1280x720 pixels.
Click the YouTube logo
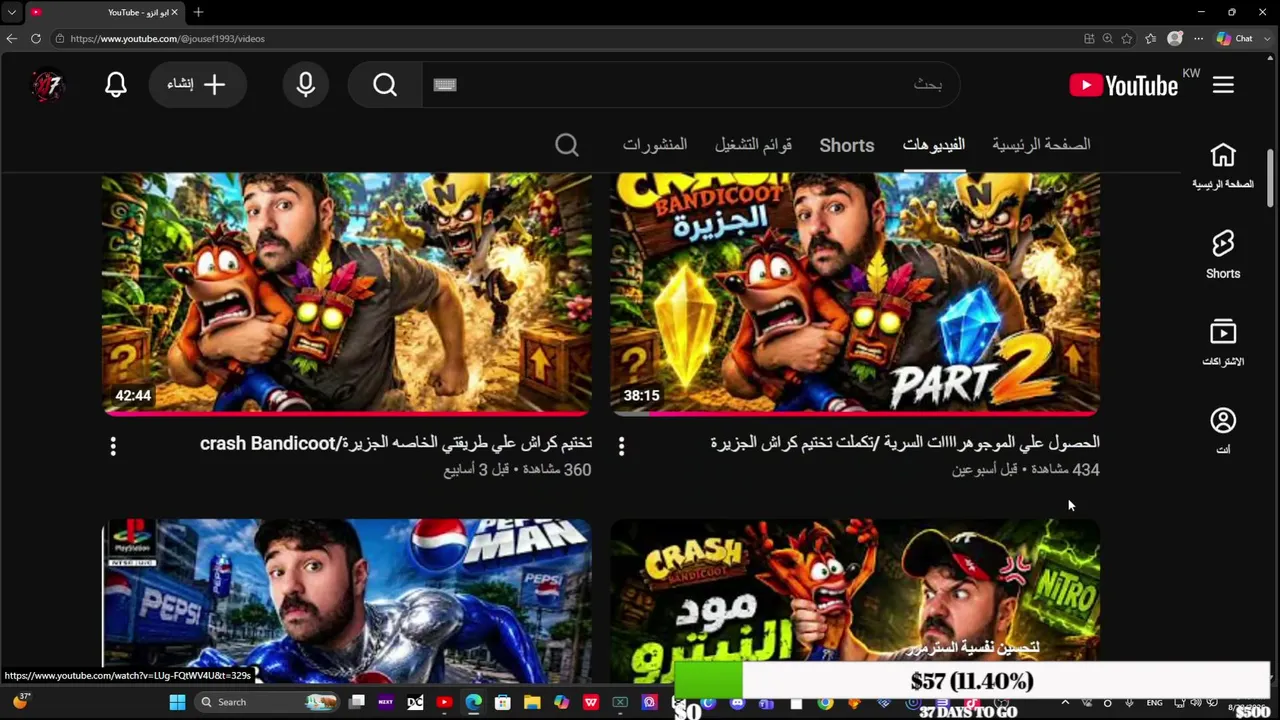[x=1123, y=86]
